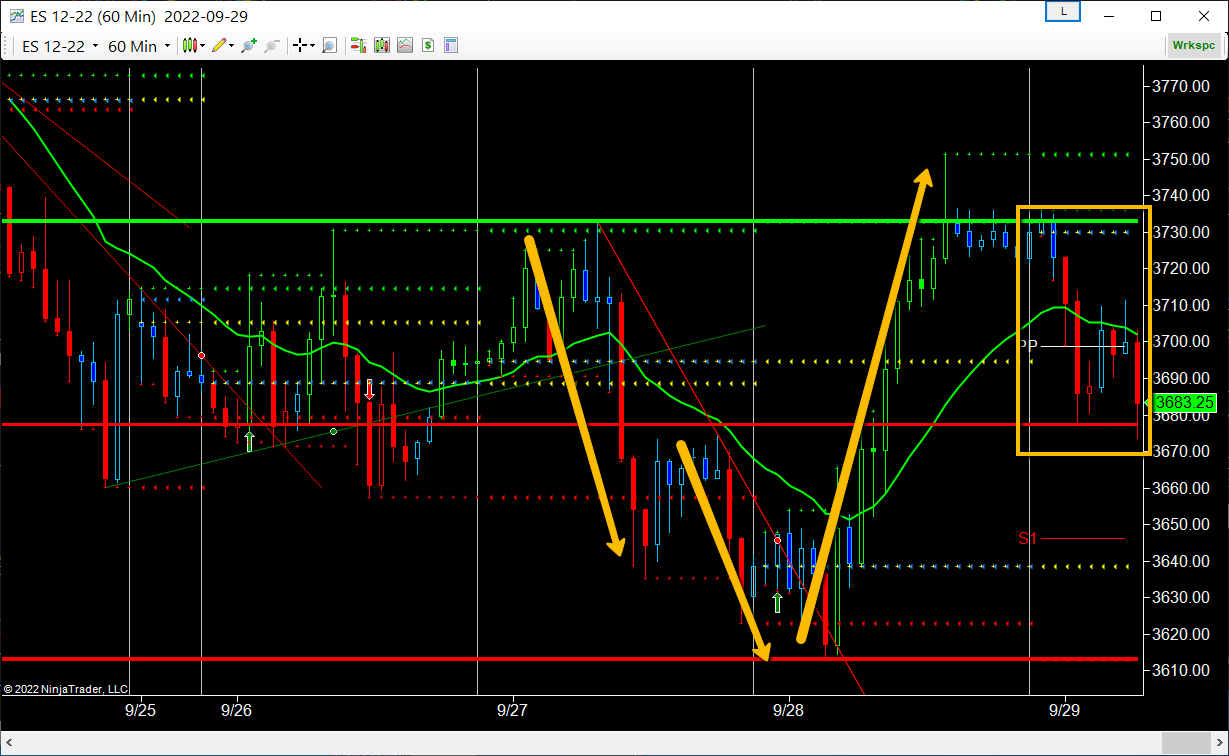Select the pencil drawing tools icon
The height and width of the screenshot is (756, 1229).
click(219, 45)
